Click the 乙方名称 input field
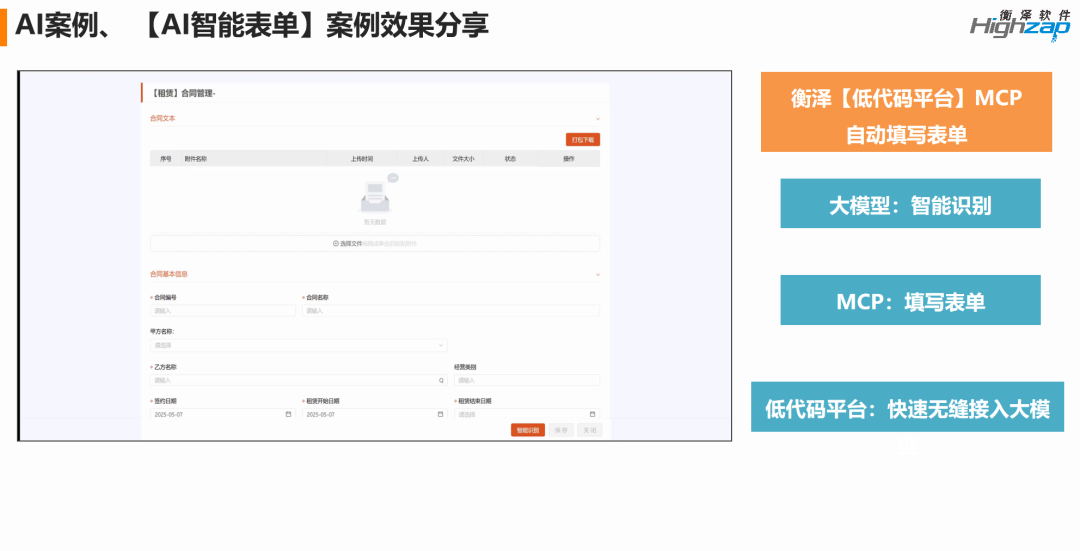The width and height of the screenshot is (1080, 551). pyautogui.click(x=298, y=380)
